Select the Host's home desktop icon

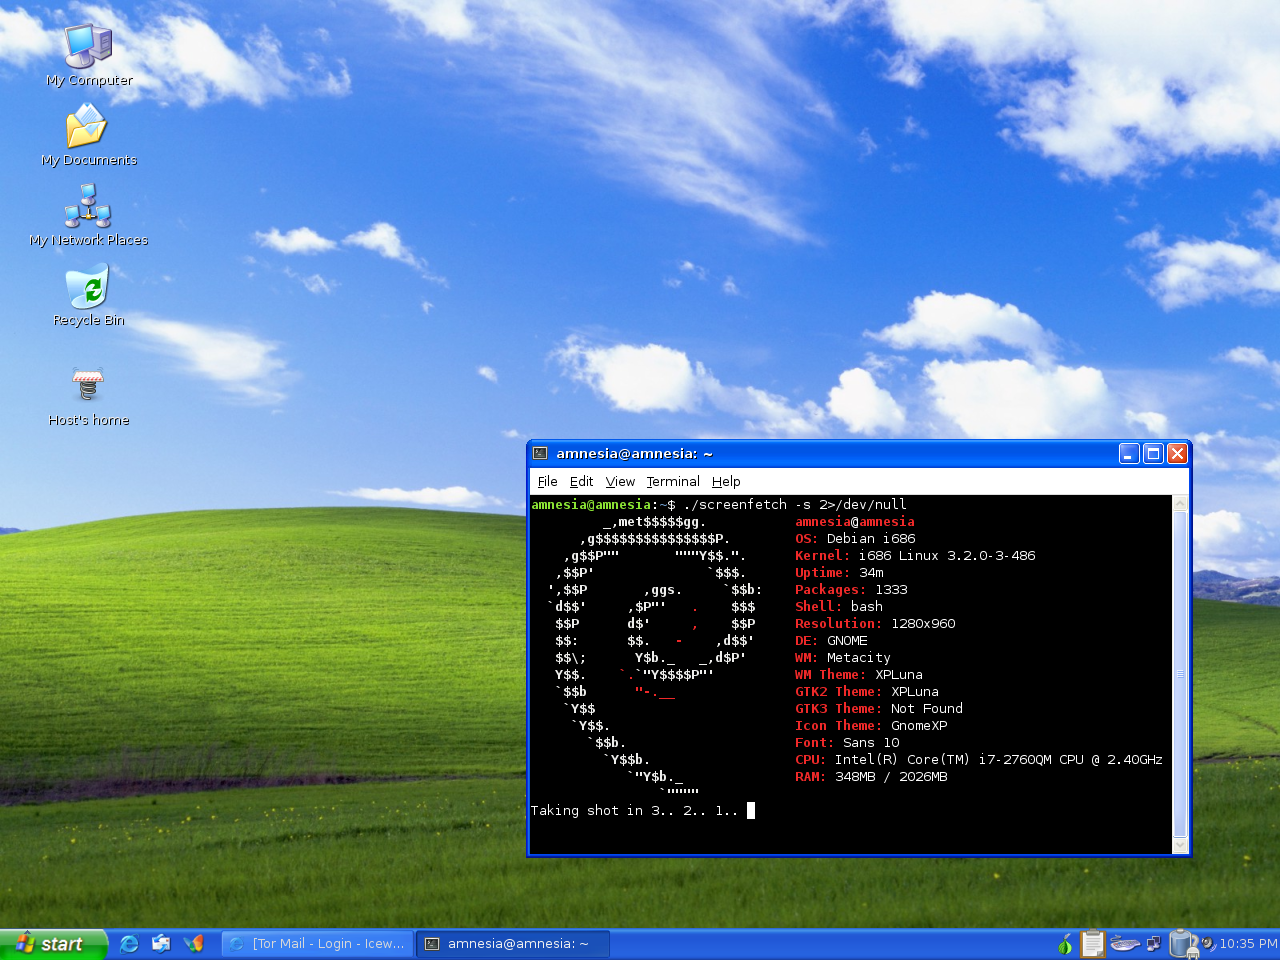89,397
